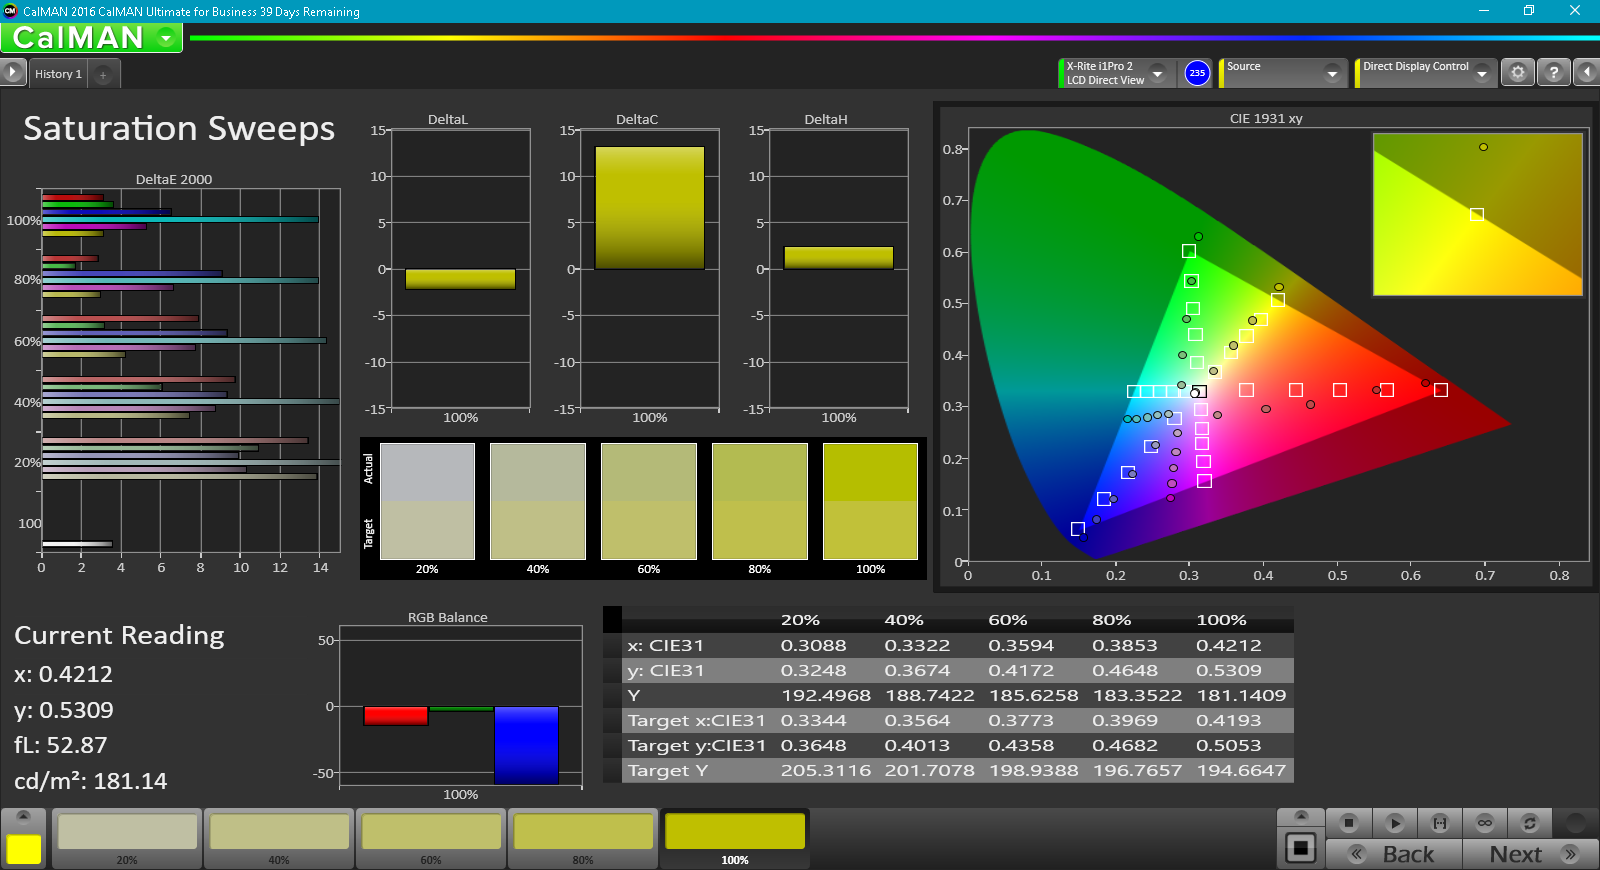Open help with the question mark icon
The width and height of the screenshot is (1600, 870).
click(x=1553, y=73)
